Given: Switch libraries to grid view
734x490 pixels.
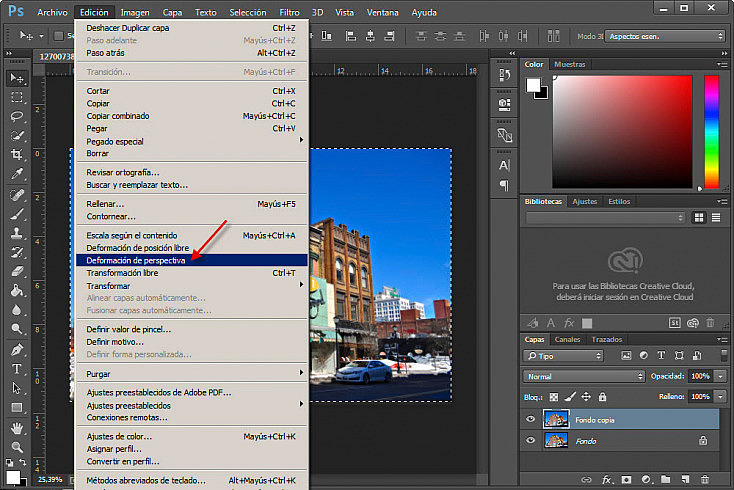Looking at the screenshot, I should (699, 218).
